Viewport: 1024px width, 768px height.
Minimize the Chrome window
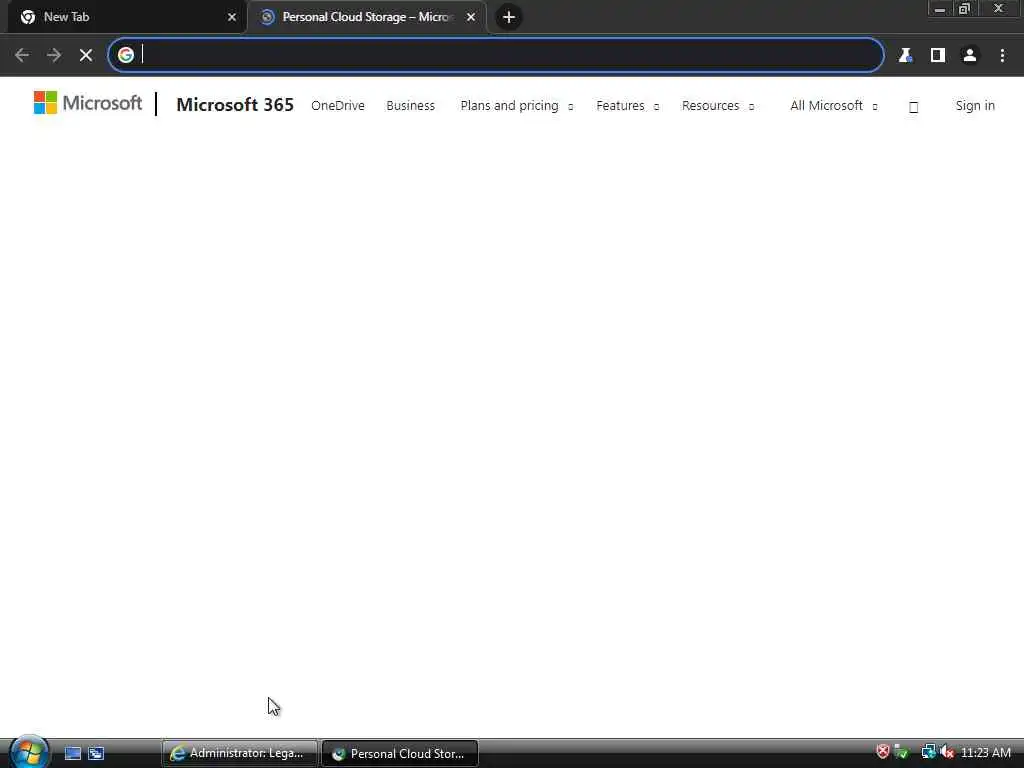tap(940, 9)
